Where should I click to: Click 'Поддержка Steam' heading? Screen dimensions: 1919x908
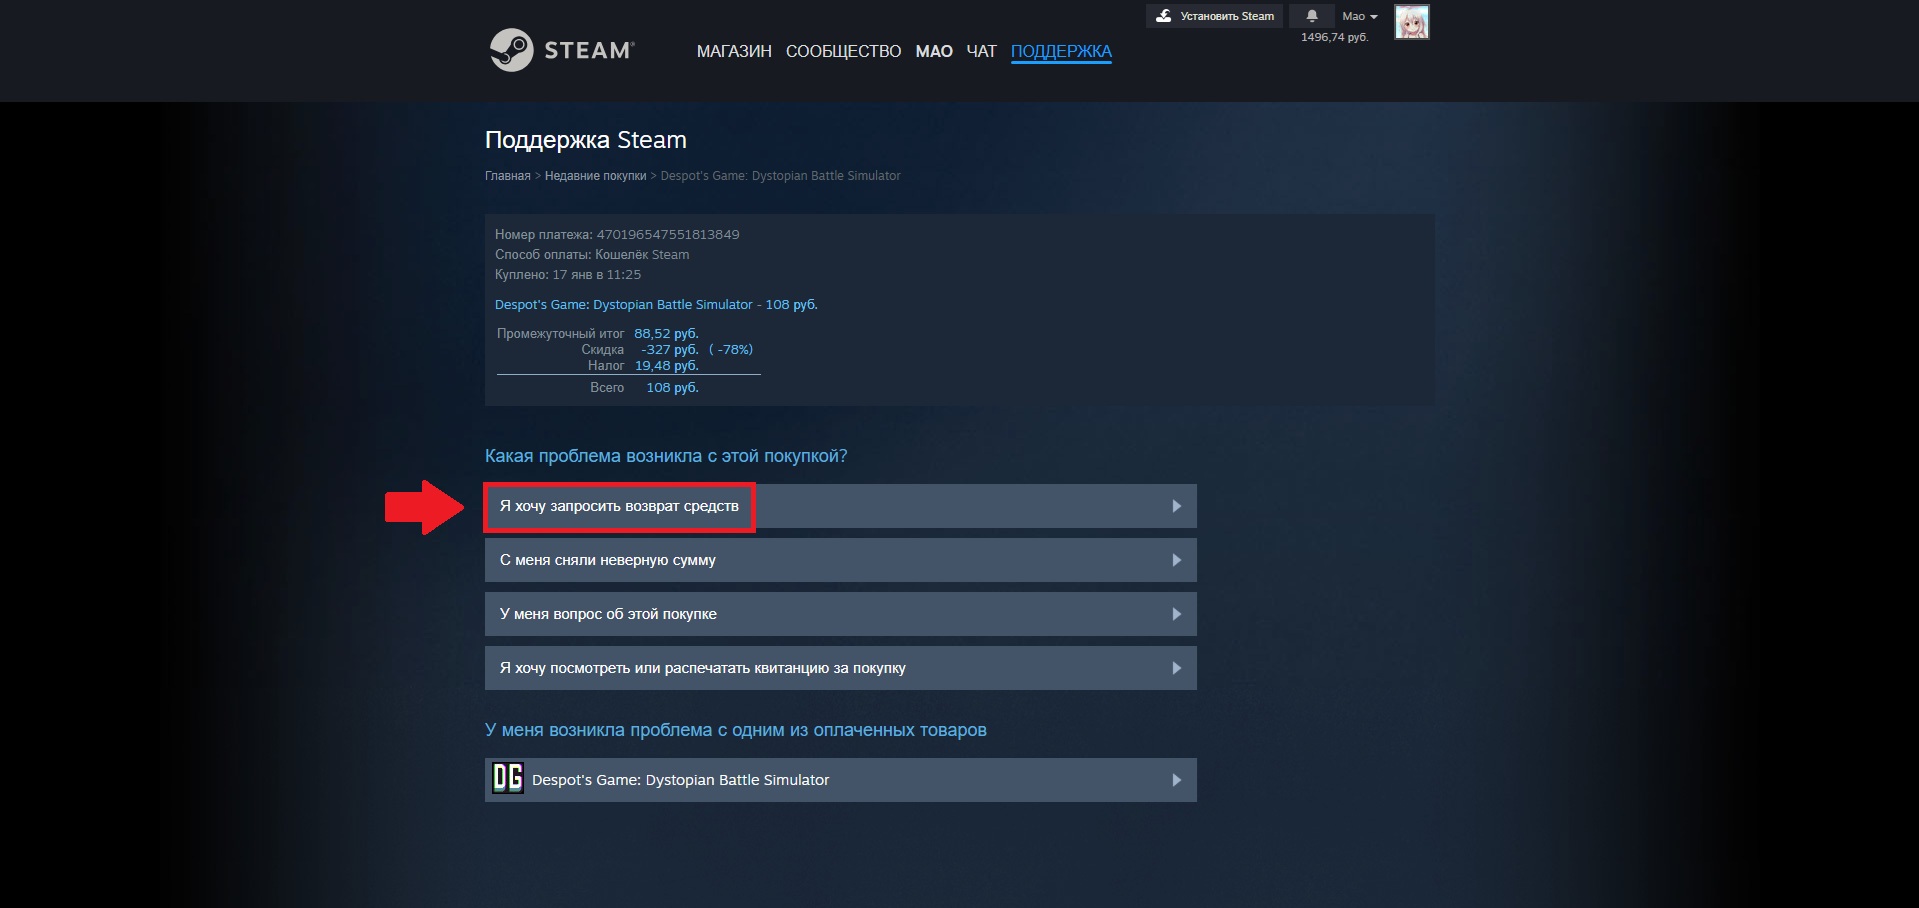click(586, 140)
